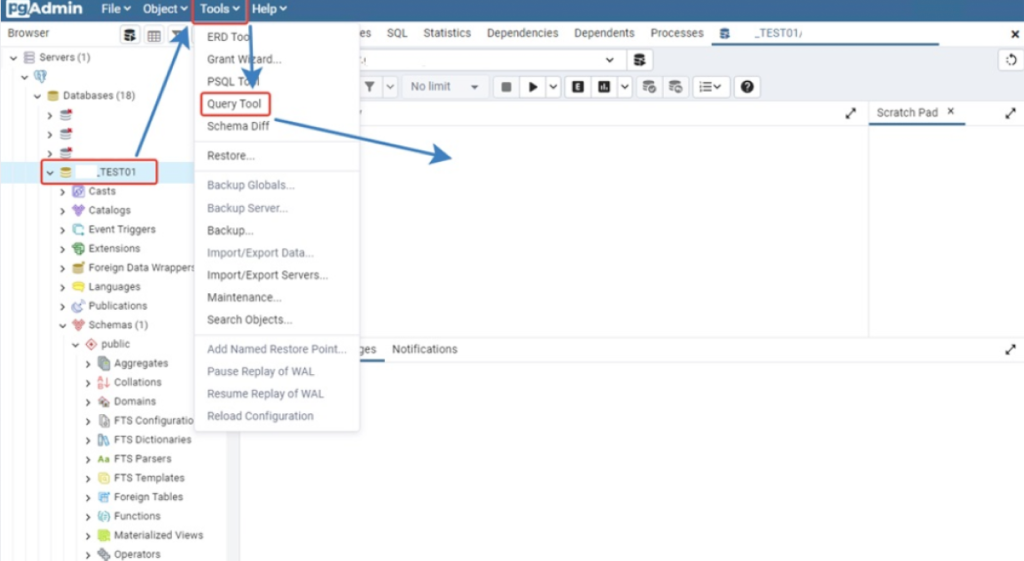Click the Explain query E button

coord(578,87)
